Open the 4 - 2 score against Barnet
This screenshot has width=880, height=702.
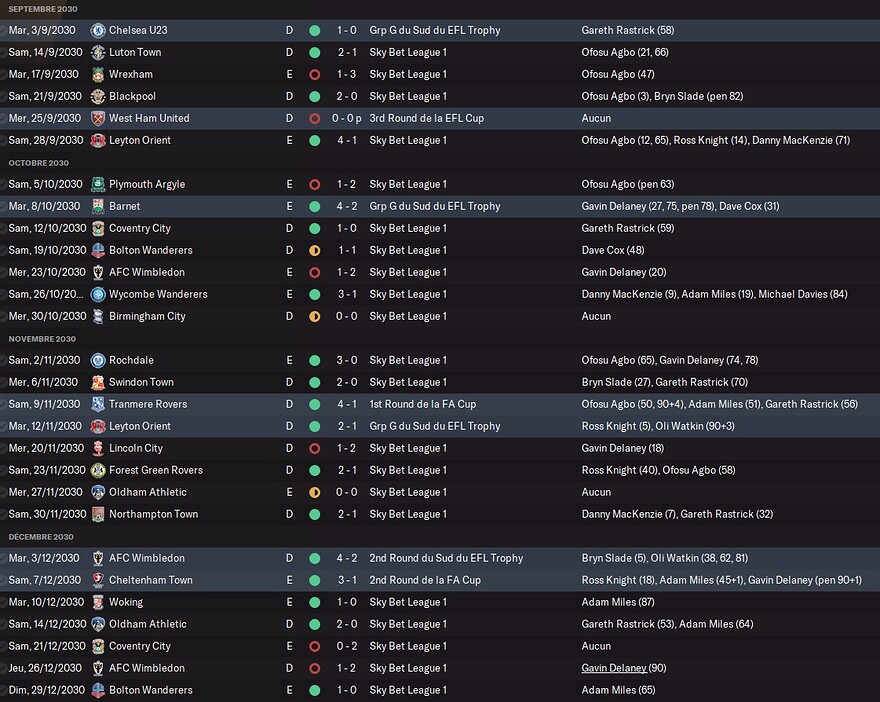(x=347, y=207)
